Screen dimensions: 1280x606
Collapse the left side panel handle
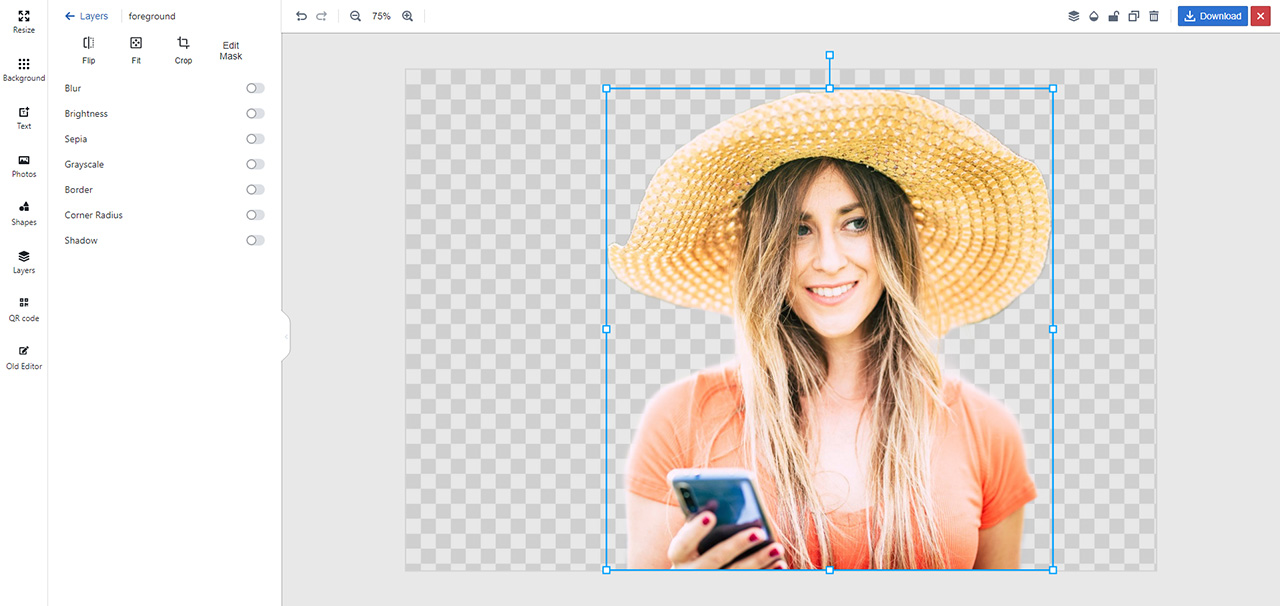[286, 337]
